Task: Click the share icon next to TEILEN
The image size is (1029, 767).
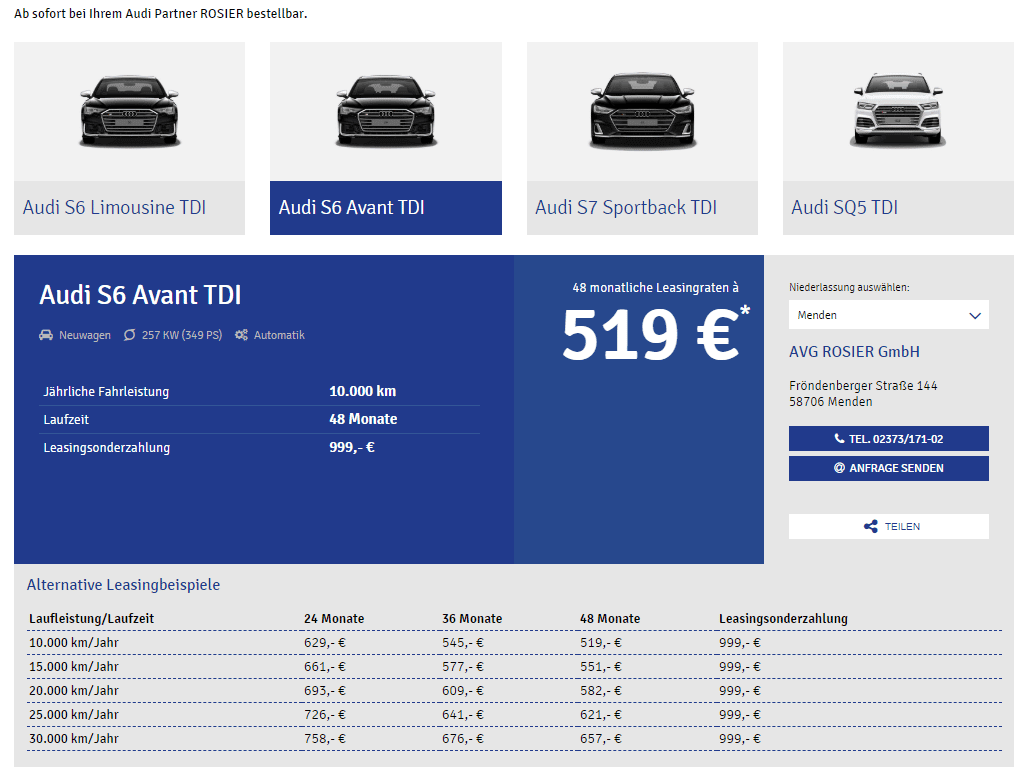Action: coord(871,526)
